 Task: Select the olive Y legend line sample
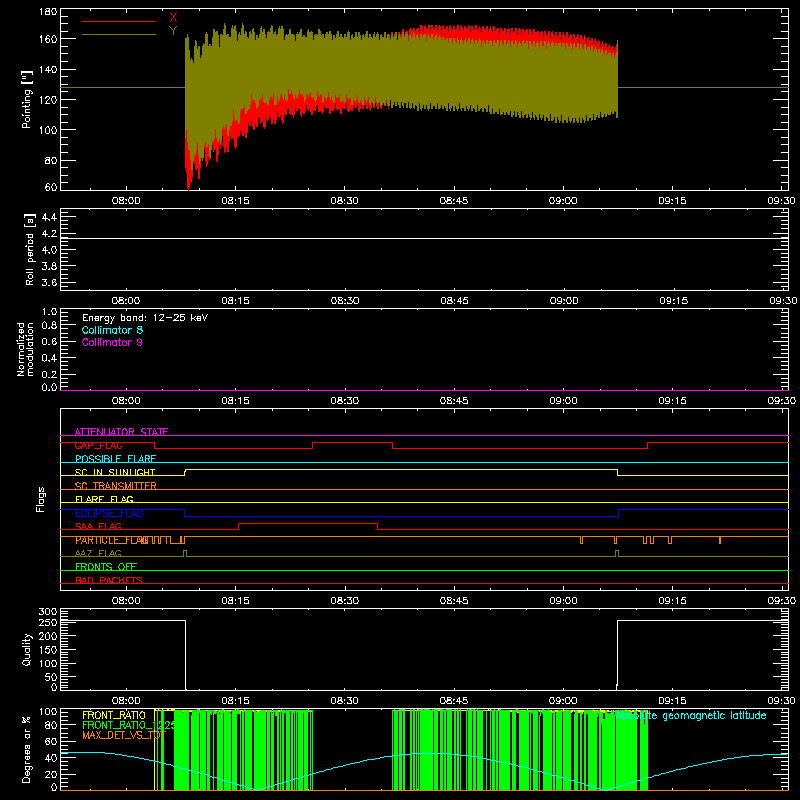coord(119,34)
